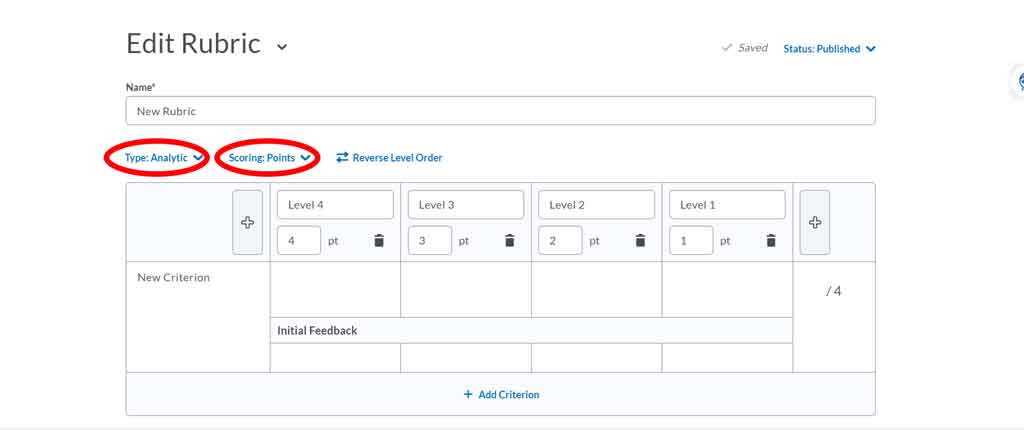Add a new level on the left side
1024x430 pixels.
point(248,222)
